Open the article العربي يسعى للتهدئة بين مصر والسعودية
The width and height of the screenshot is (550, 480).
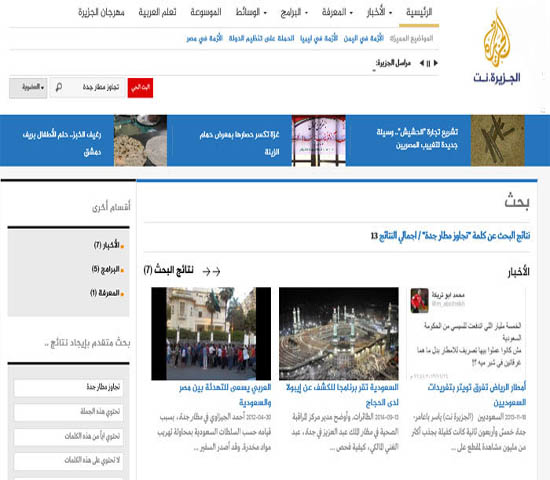[x=225, y=395]
